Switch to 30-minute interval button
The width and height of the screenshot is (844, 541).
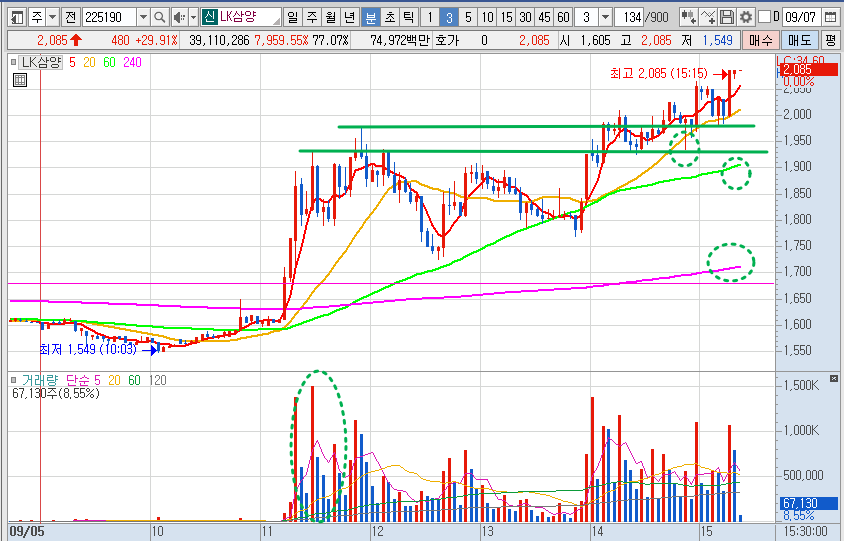point(525,18)
